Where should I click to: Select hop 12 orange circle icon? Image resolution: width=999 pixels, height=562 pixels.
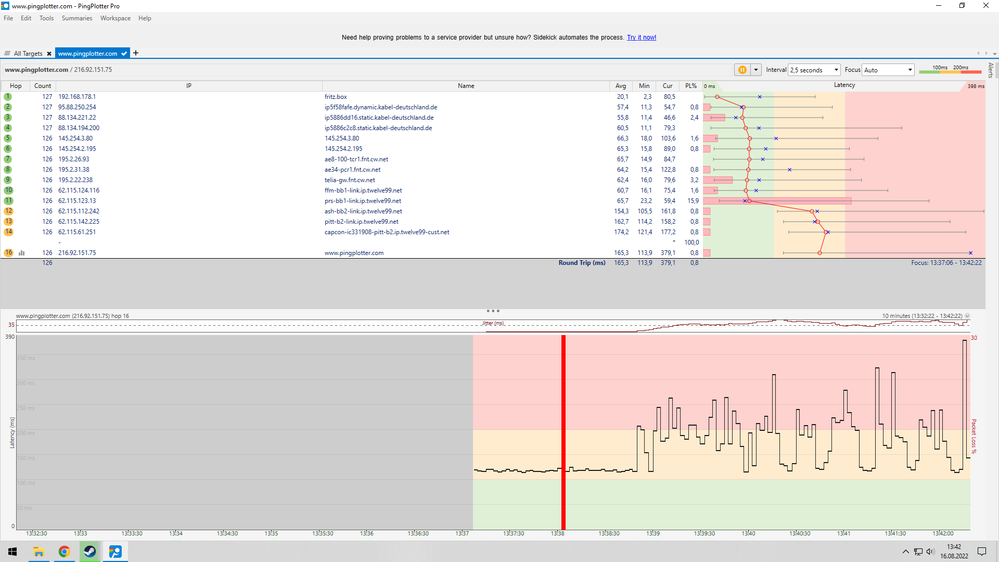click(x=8, y=211)
